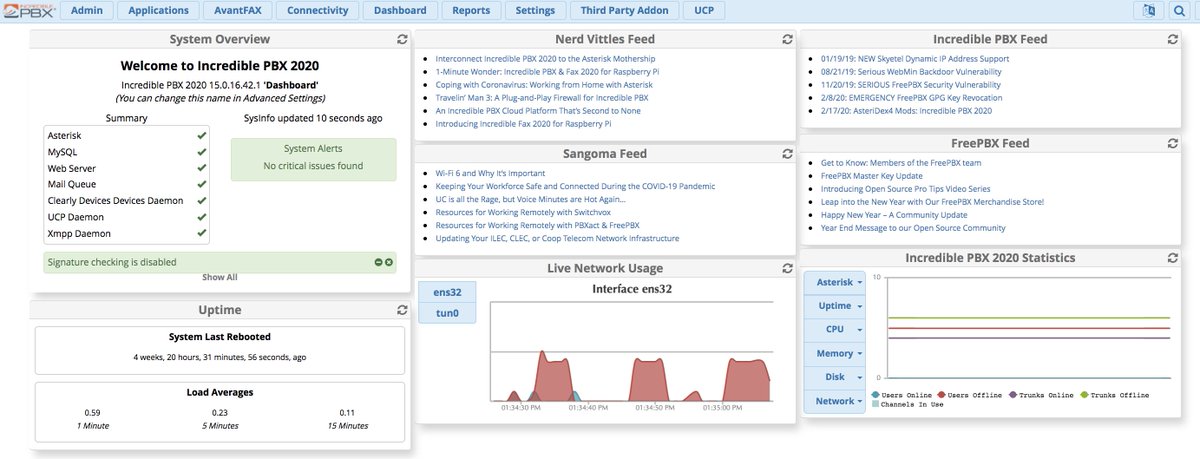Toggle Channels In Use legend entry
The image size is (1200, 459).
tap(906, 406)
